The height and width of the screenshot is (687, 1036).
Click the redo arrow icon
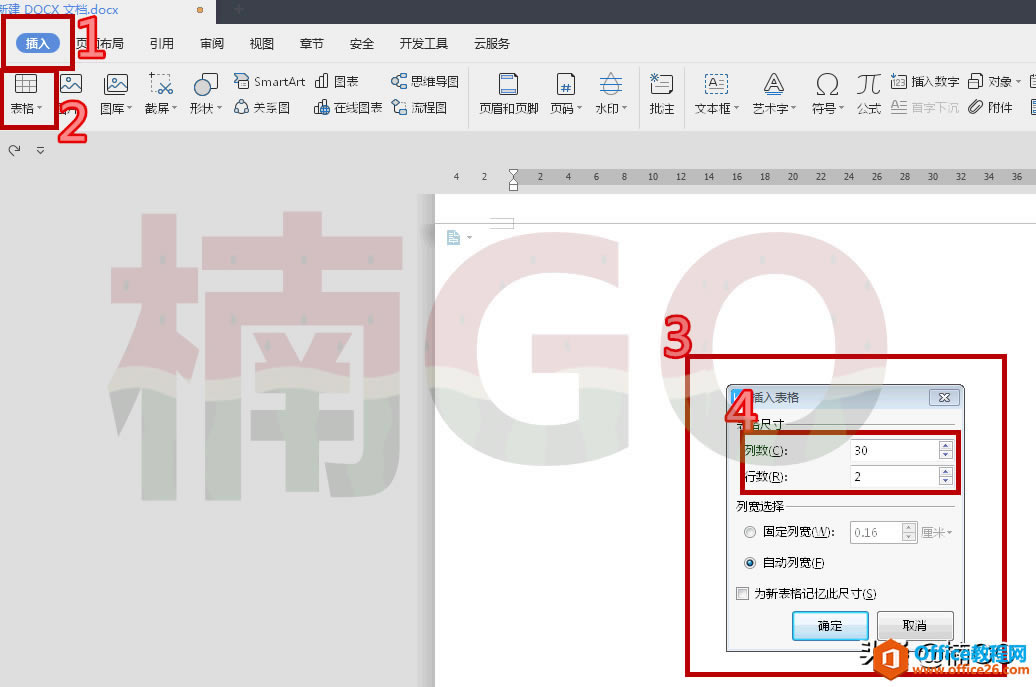(14, 150)
